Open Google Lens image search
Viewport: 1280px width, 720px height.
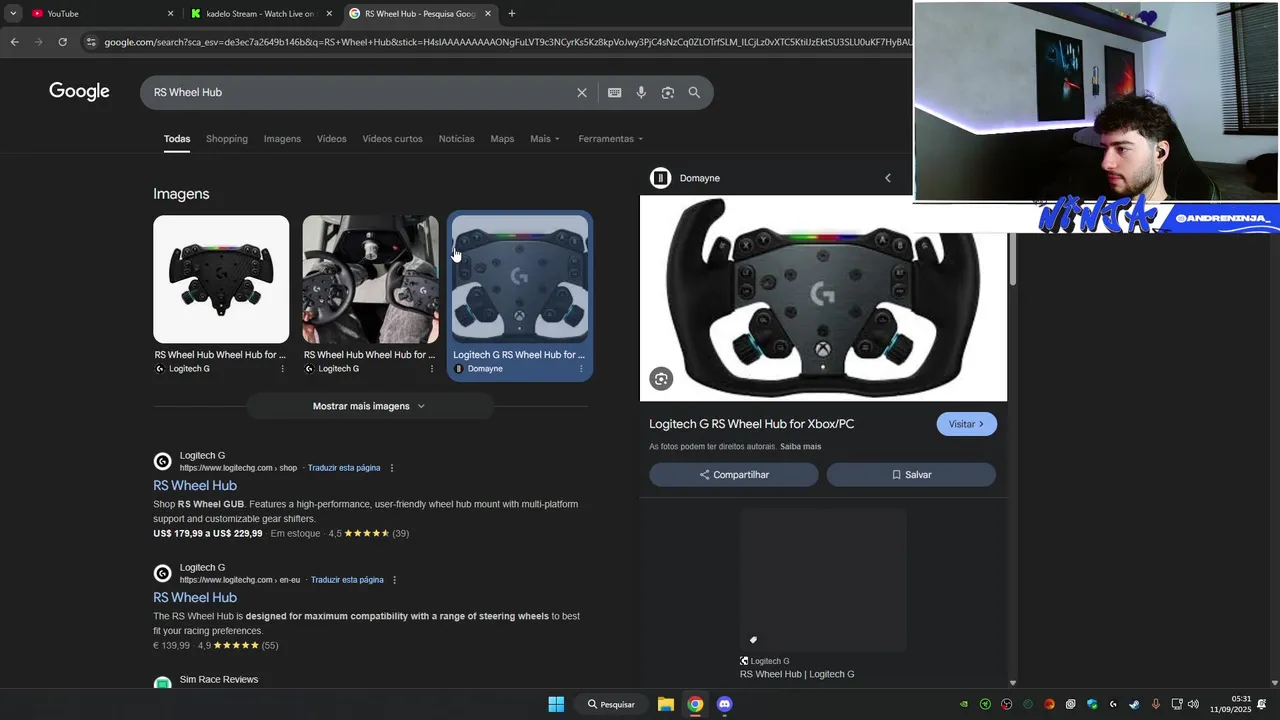click(x=667, y=92)
